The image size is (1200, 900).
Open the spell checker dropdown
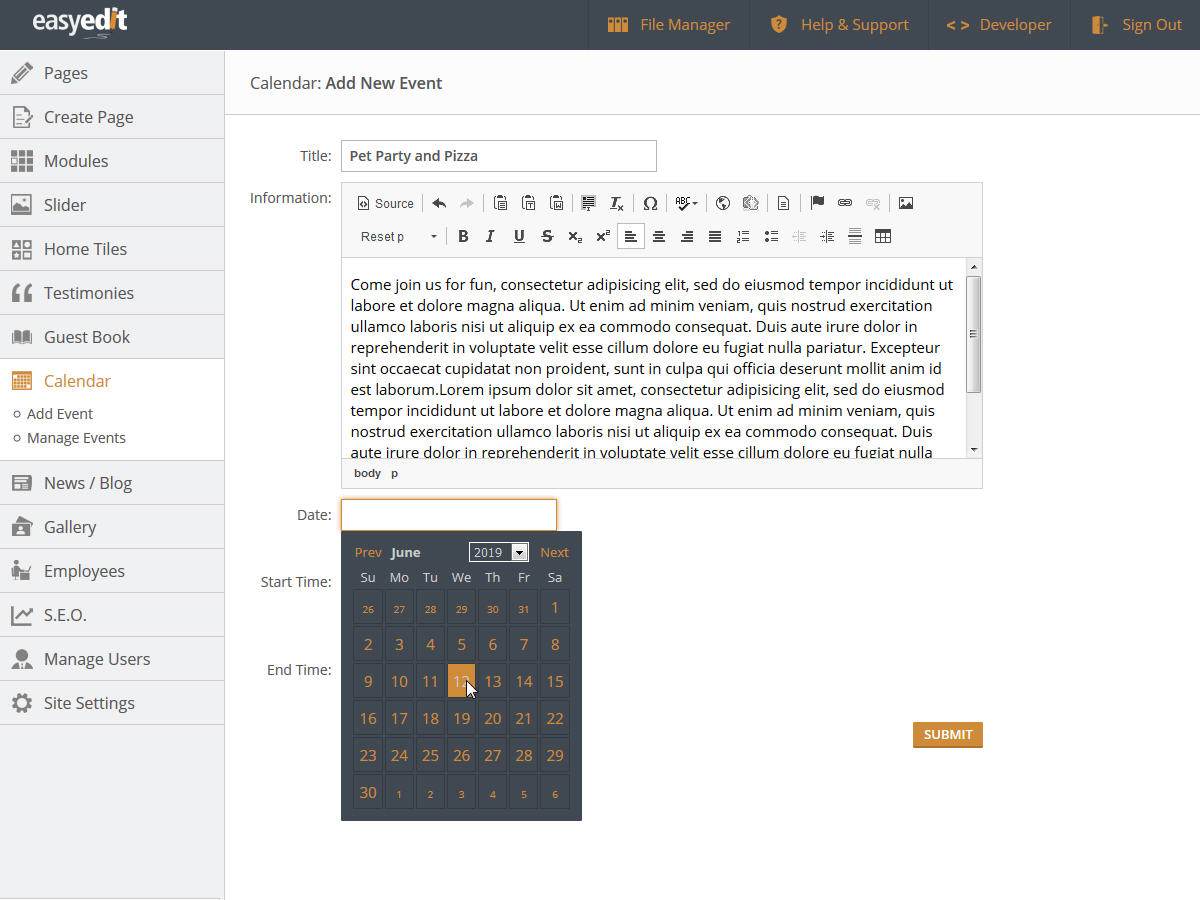click(686, 203)
